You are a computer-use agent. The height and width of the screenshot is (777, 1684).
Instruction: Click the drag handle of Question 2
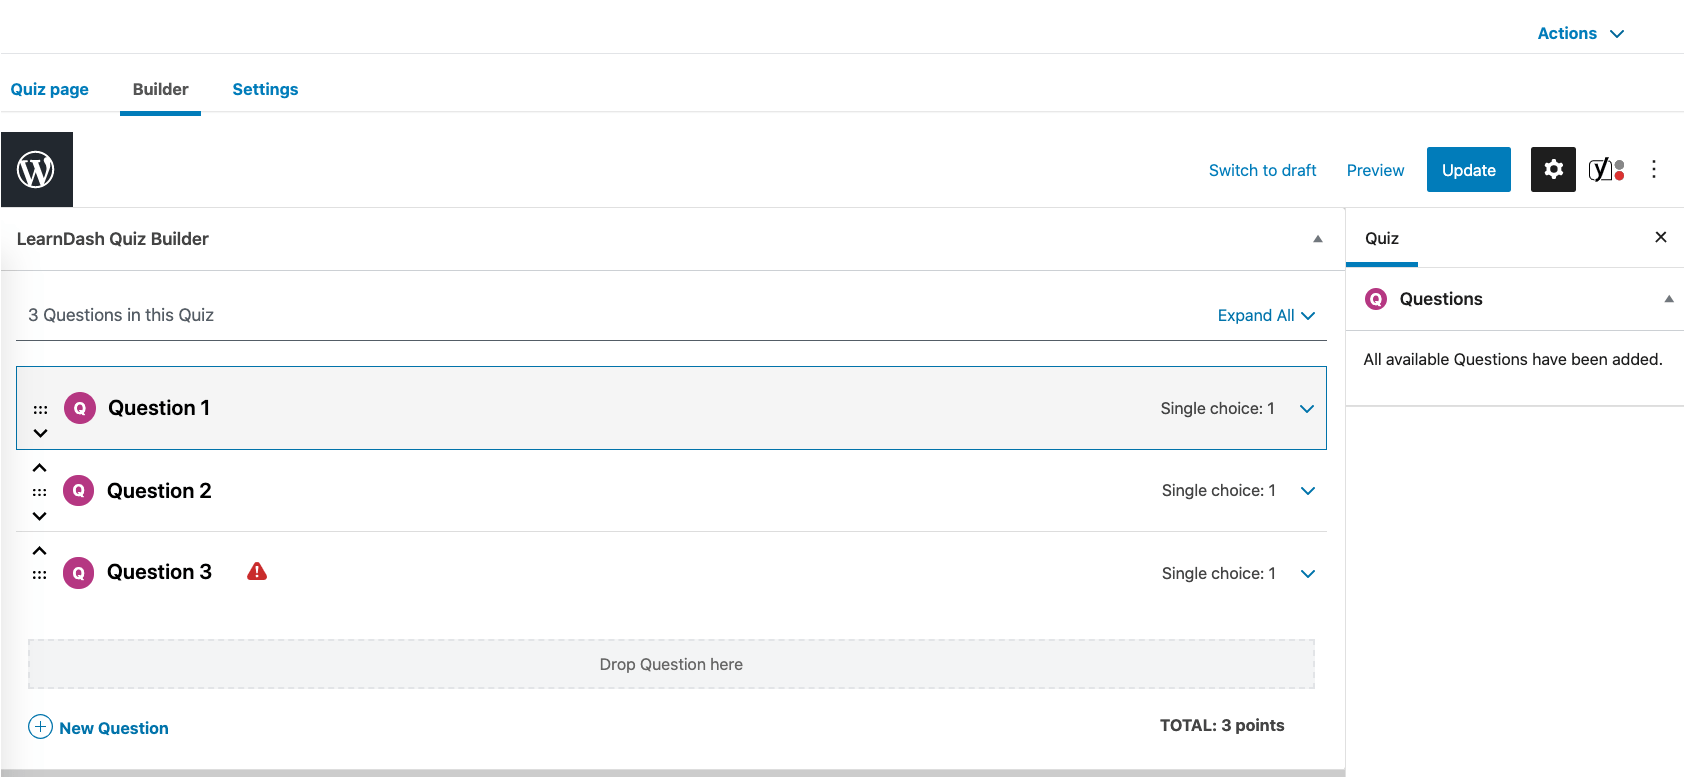tap(40, 492)
